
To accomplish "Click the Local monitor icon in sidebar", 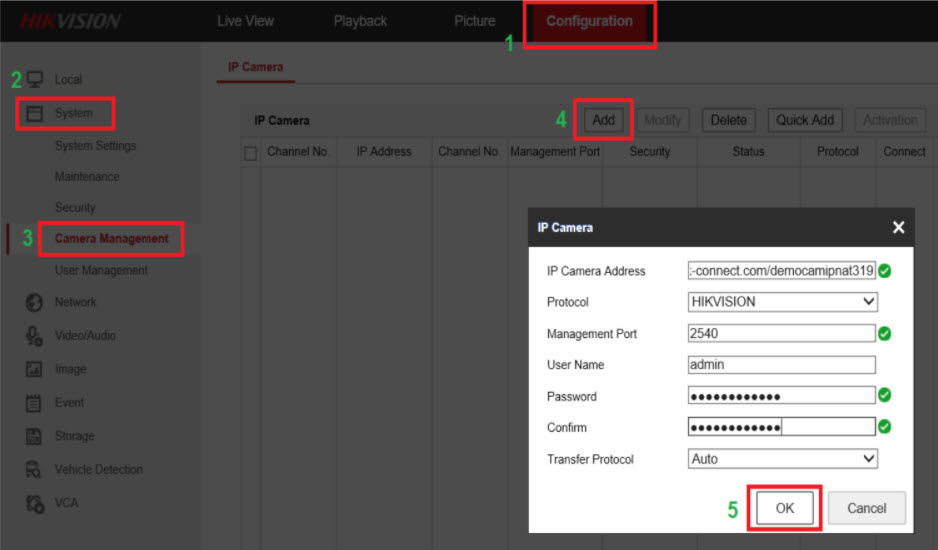I will click(x=35, y=79).
